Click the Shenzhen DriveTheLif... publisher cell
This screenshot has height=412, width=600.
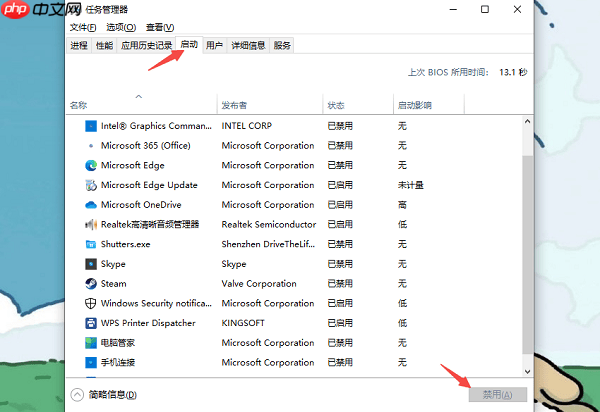(268, 244)
